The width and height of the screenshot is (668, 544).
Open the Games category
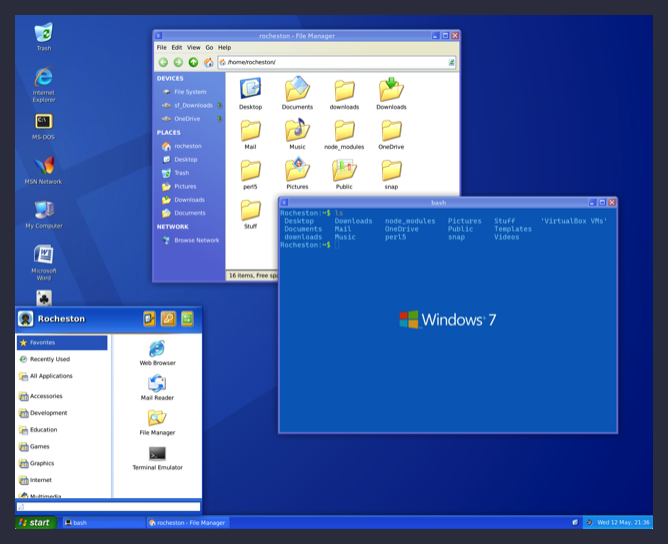point(62,446)
